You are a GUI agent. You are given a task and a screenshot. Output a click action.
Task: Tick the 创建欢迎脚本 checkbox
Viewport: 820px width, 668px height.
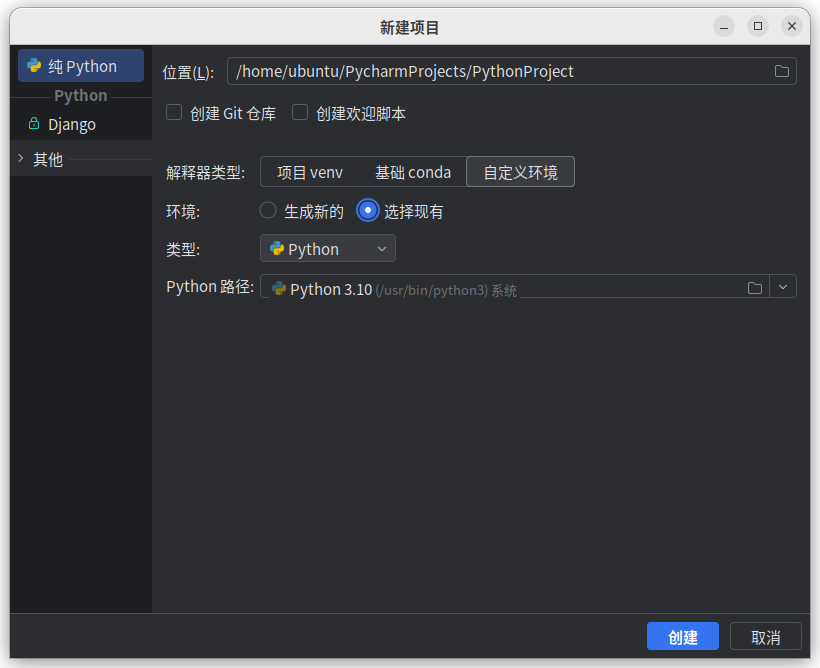click(x=300, y=113)
